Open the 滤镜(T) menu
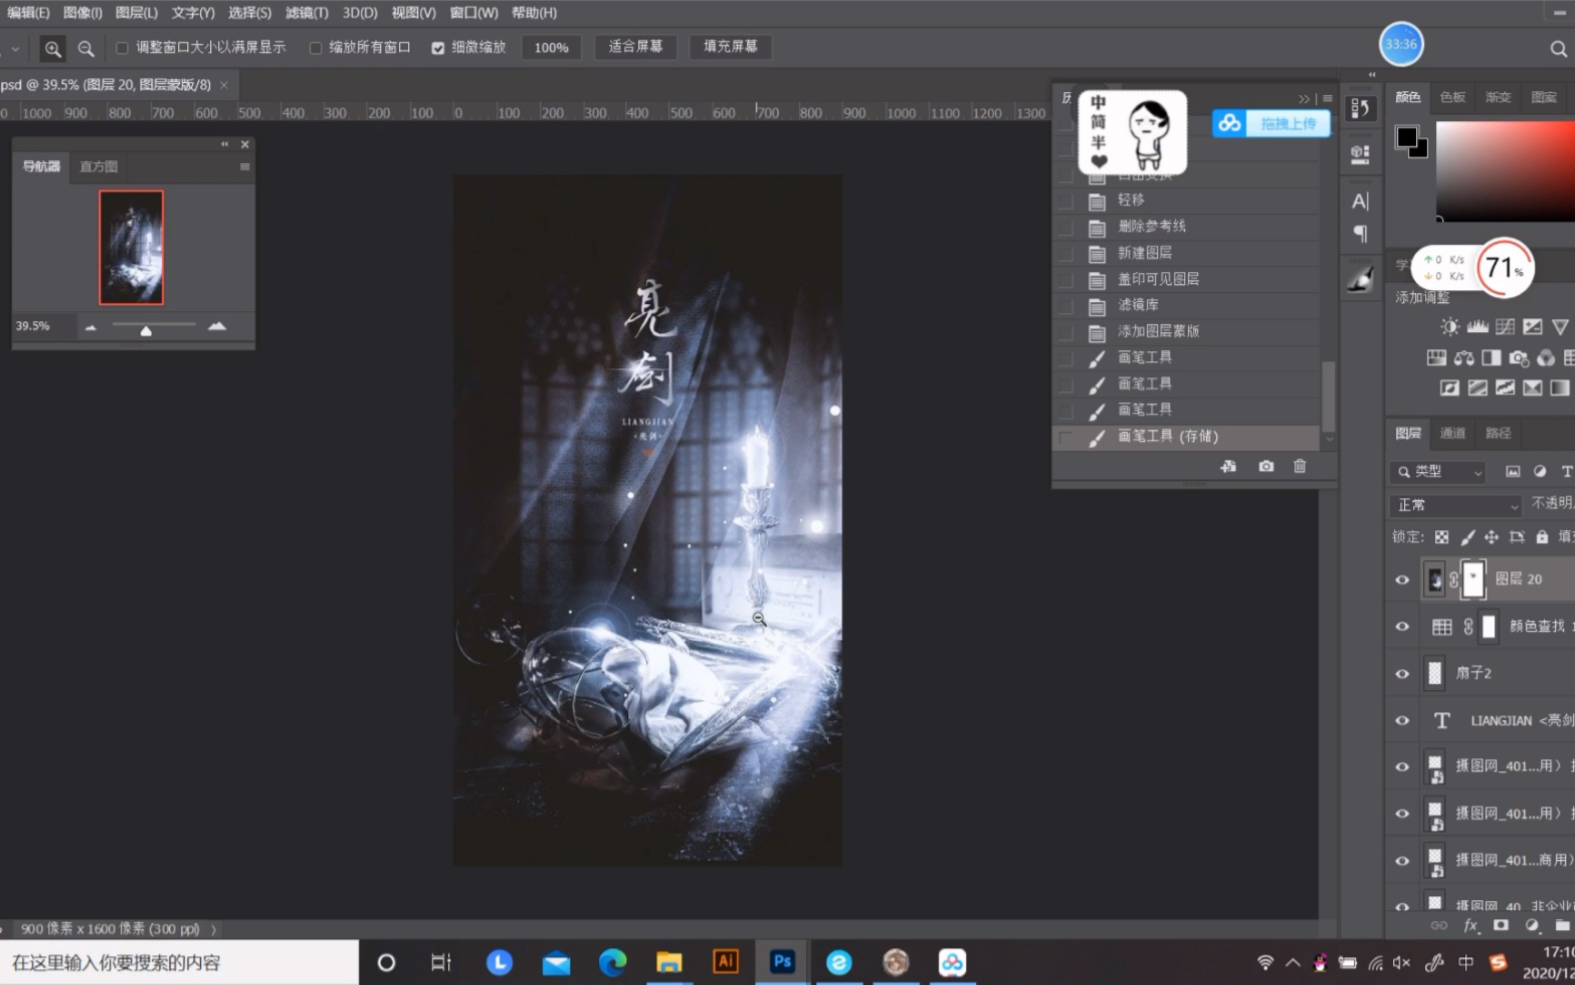 (307, 13)
